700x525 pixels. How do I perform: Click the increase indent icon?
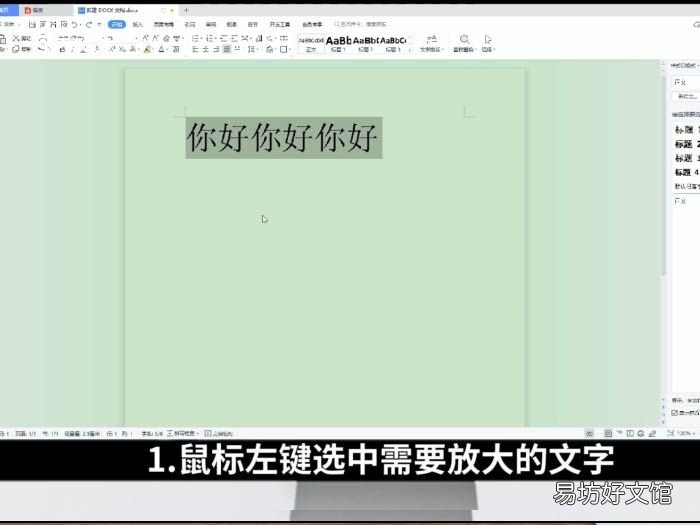pyautogui.click(x=234, y=38)
